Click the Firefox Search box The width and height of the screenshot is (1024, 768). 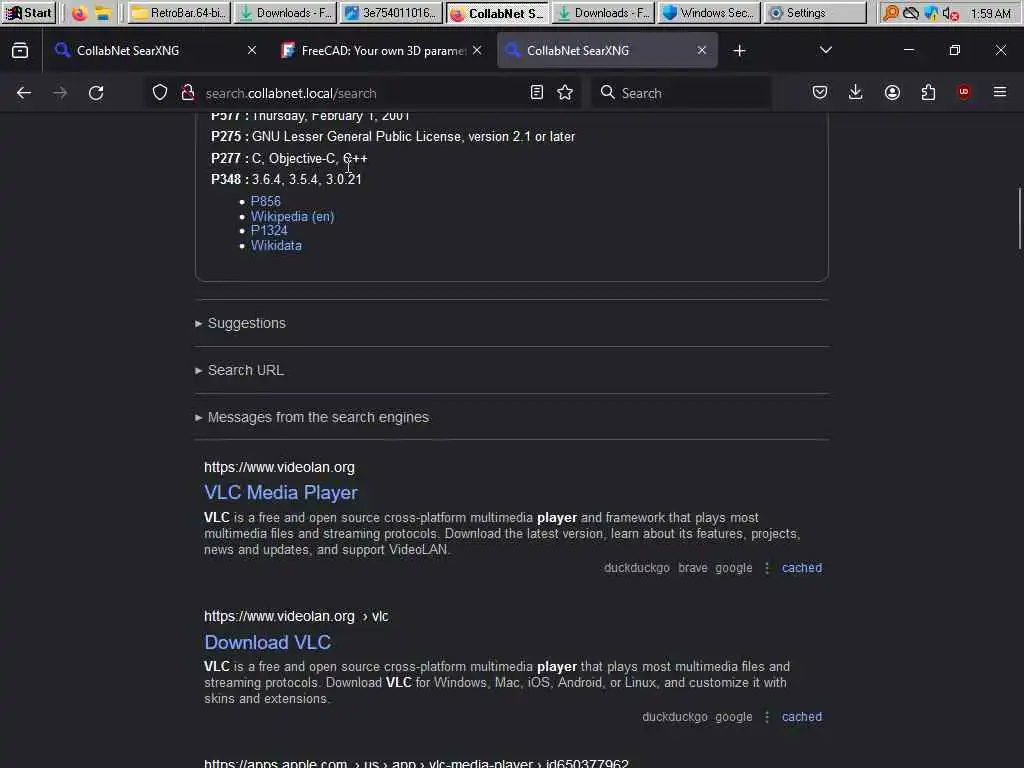coord(681,93)
